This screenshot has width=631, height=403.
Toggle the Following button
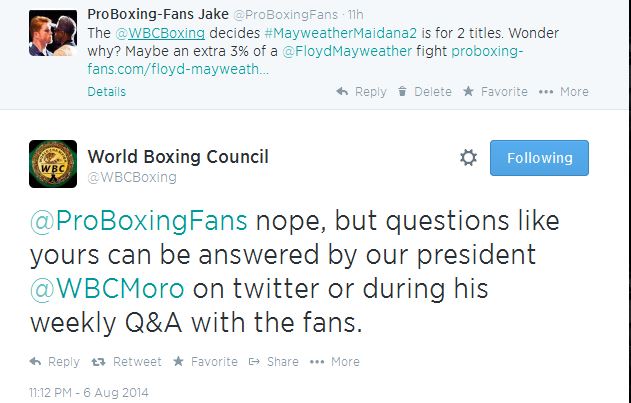(x=539, y=158)
